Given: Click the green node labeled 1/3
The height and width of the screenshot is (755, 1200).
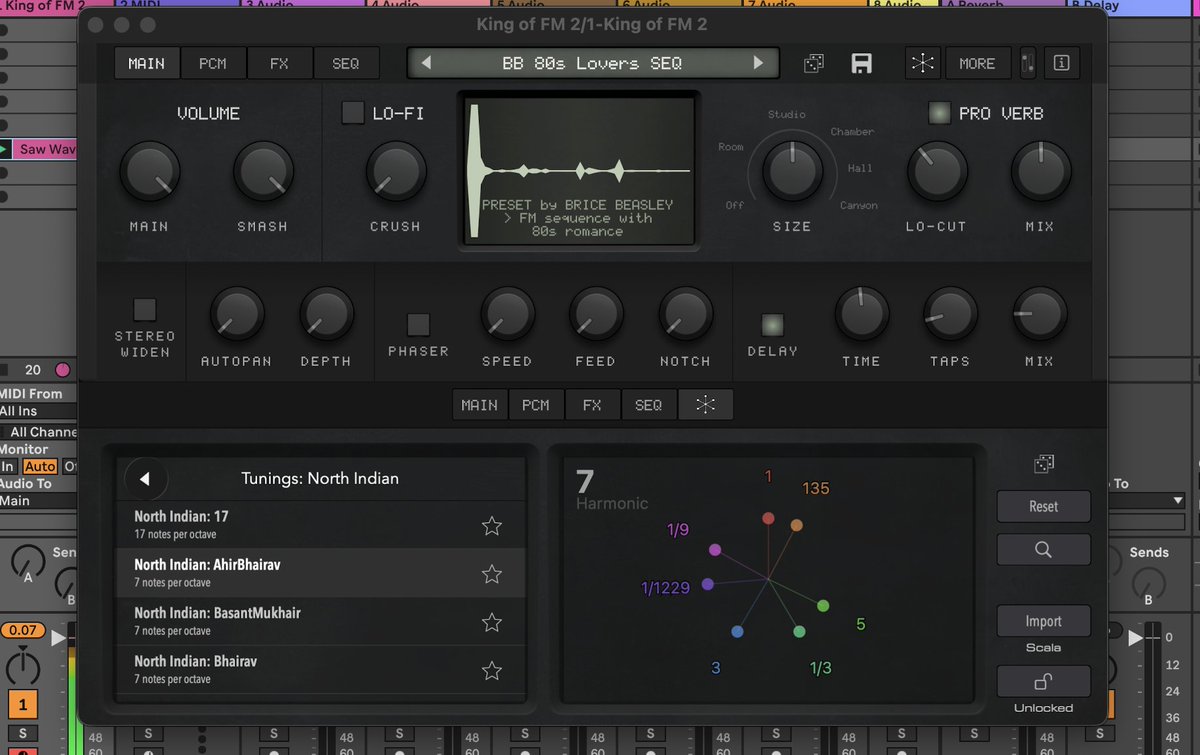Looking at the screenshot, I should pos(799,632).
